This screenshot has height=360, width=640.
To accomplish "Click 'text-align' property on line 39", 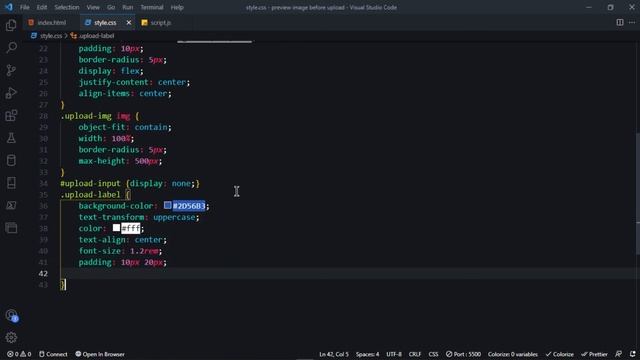I will click(102, 240).
